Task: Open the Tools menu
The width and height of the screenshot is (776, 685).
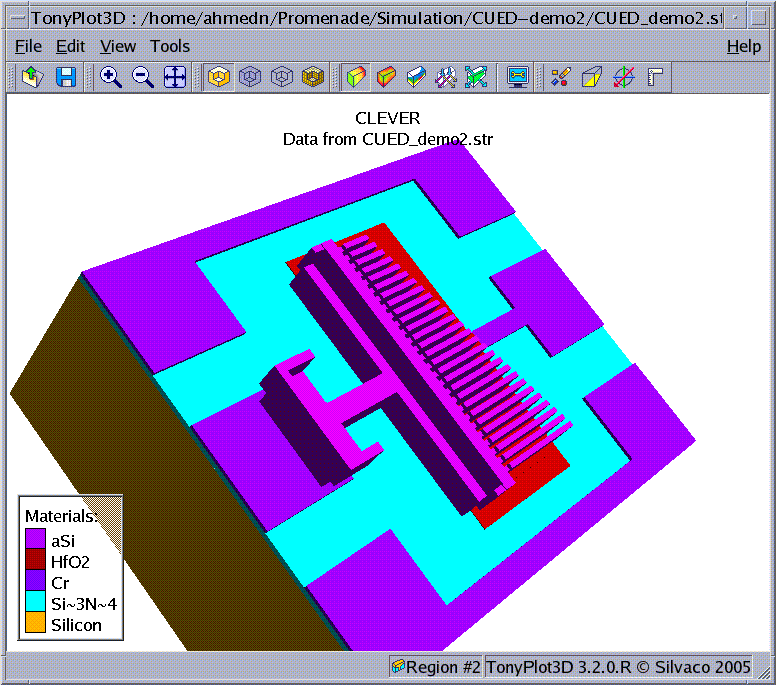Action: (170, 47)
